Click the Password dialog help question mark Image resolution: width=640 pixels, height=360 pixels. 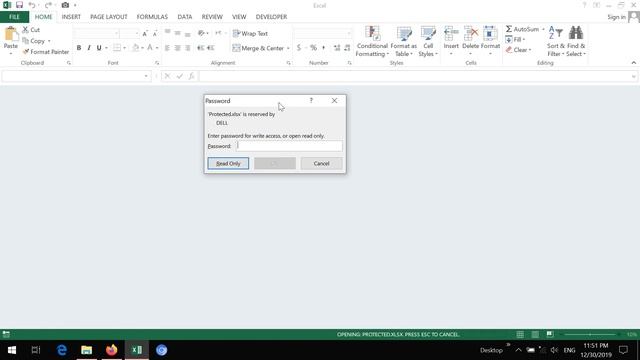[311, 100]
